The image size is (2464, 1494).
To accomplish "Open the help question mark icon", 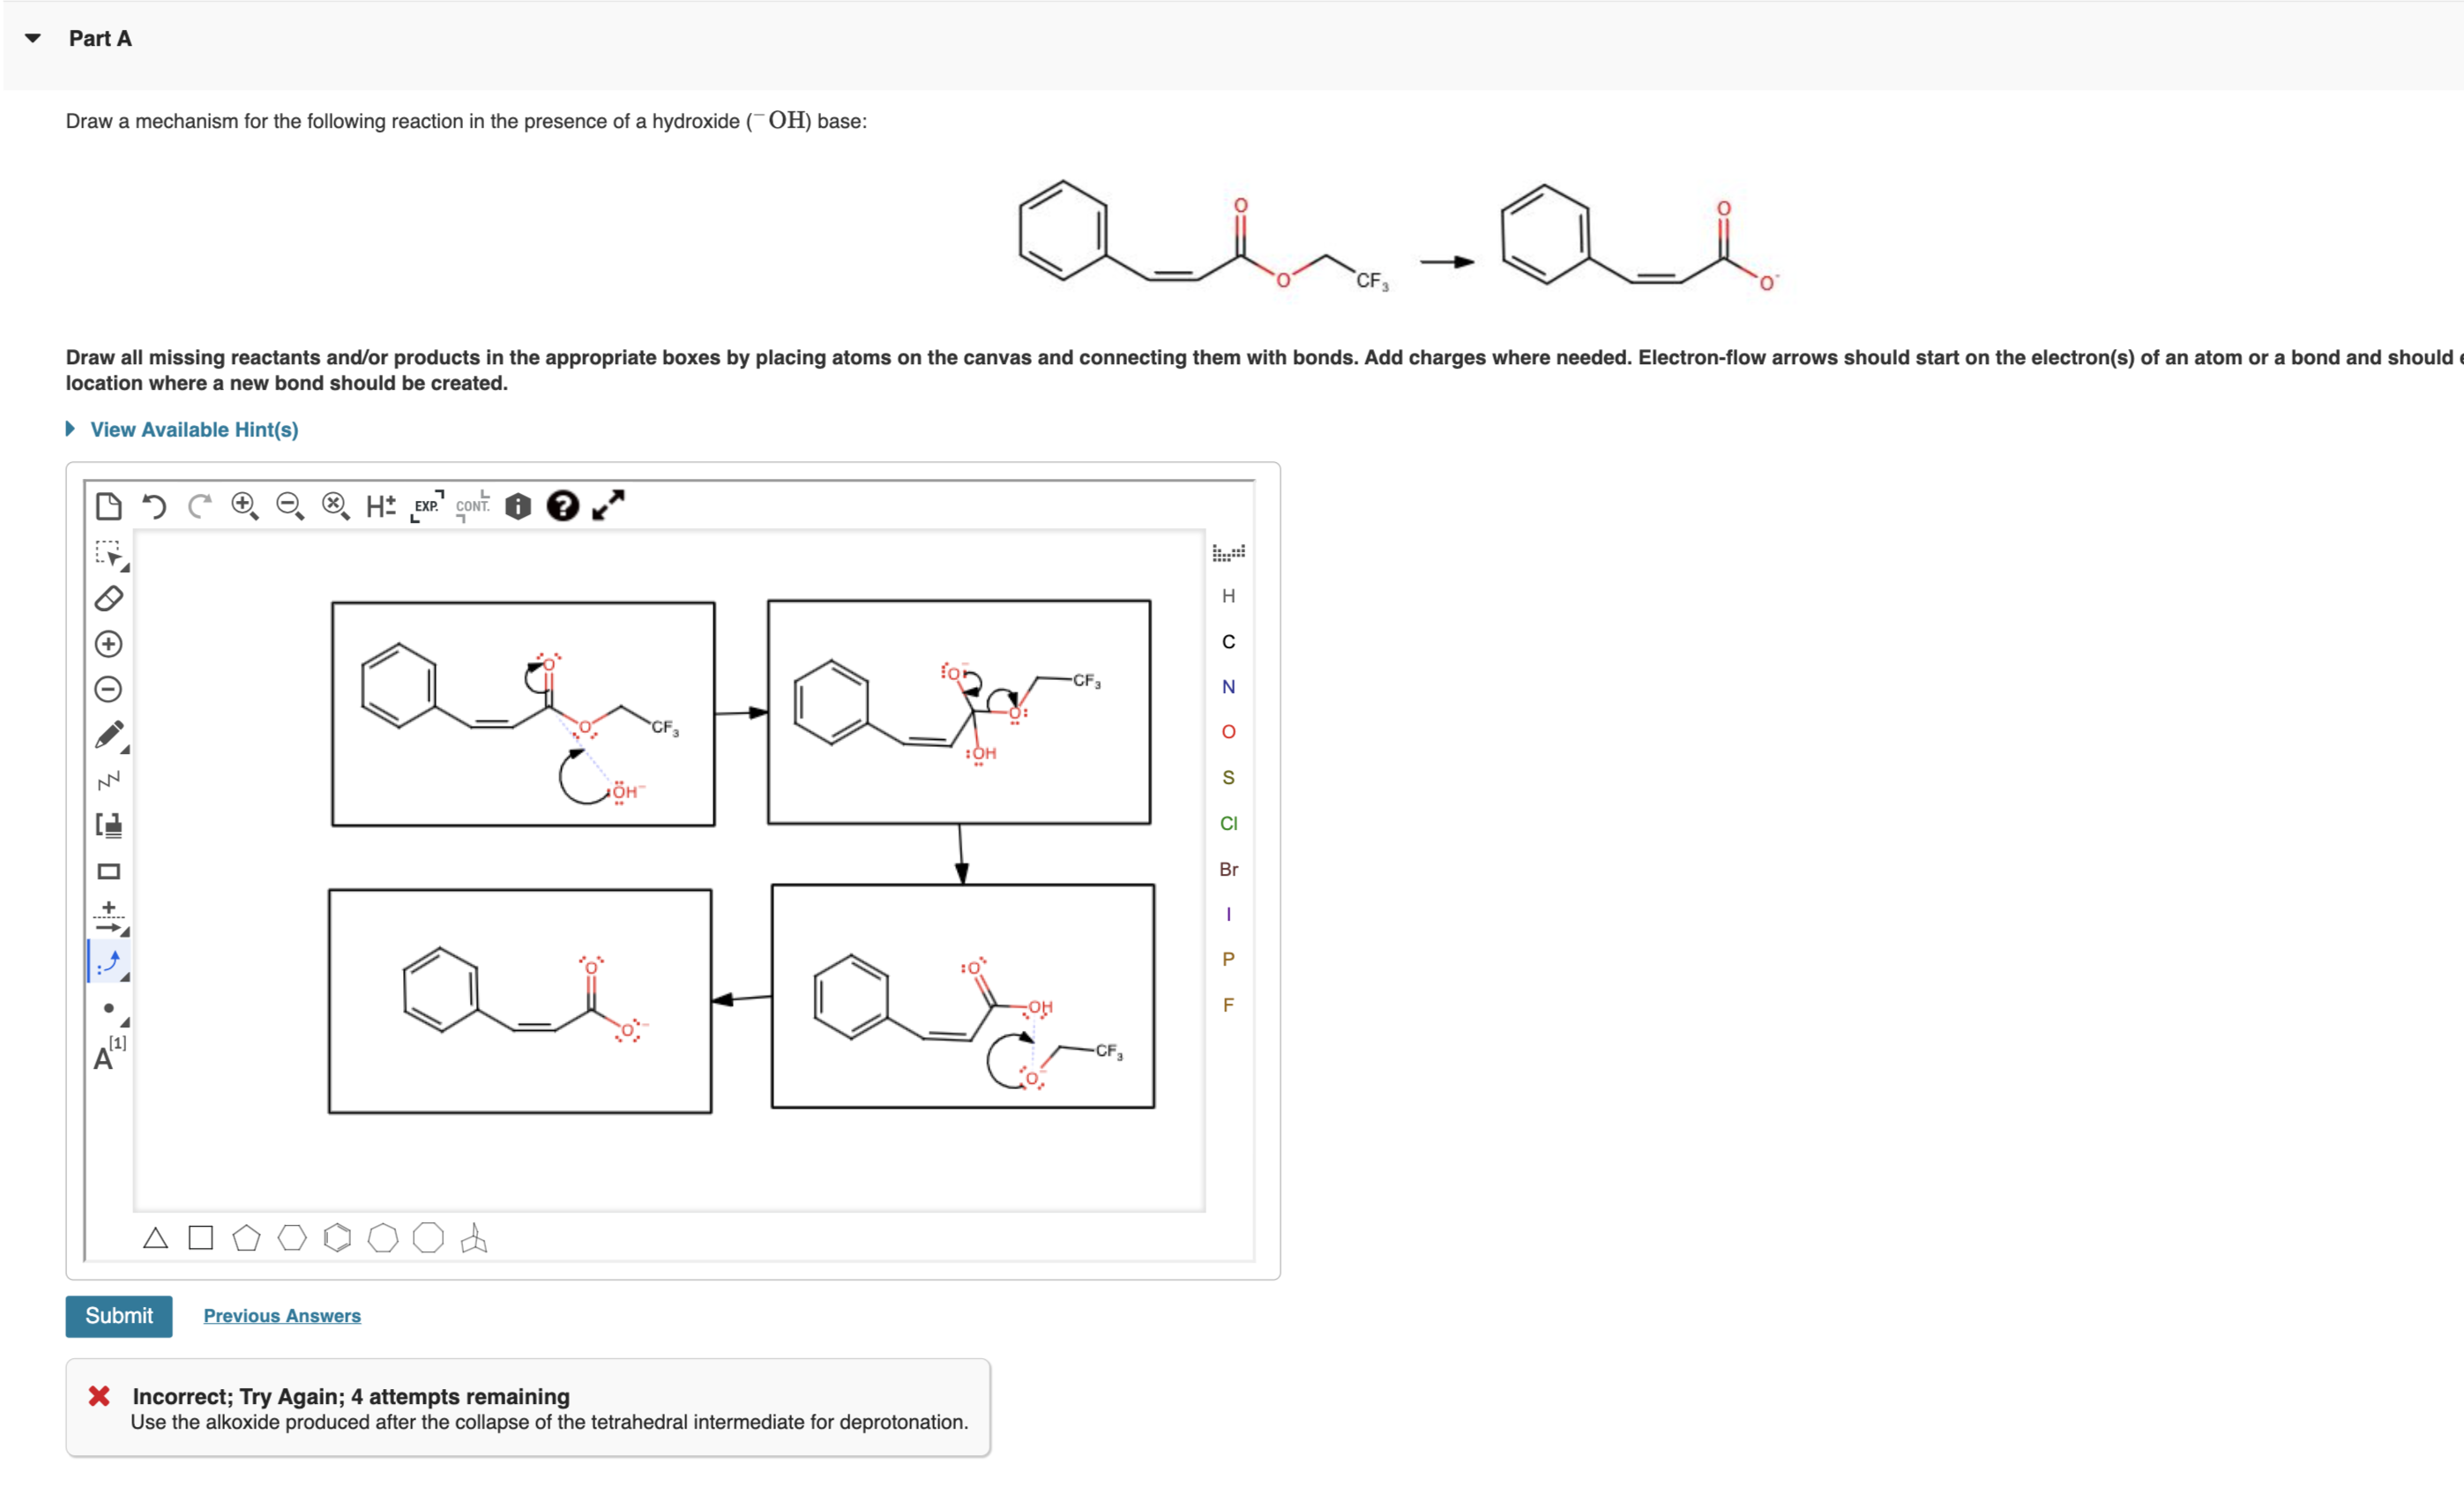I will click(x=563, y=506).
